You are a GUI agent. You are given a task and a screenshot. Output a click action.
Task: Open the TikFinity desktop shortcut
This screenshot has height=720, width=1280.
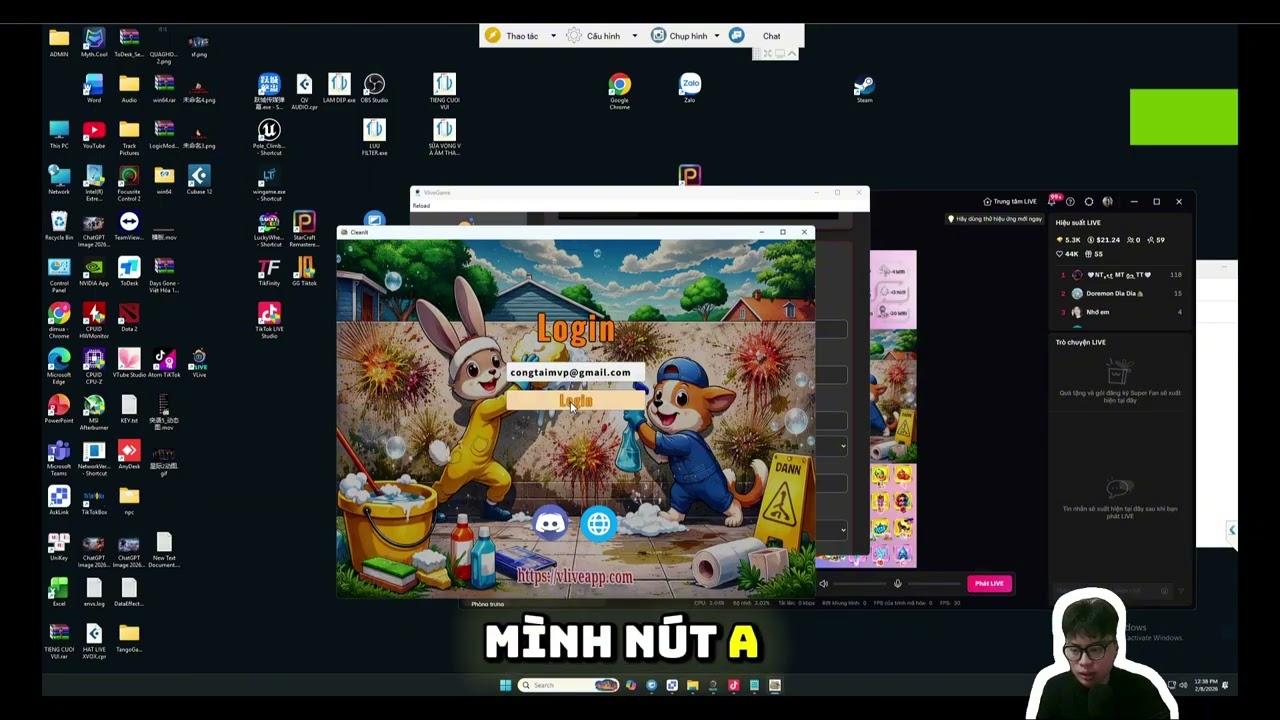click(x=269, y=271)
